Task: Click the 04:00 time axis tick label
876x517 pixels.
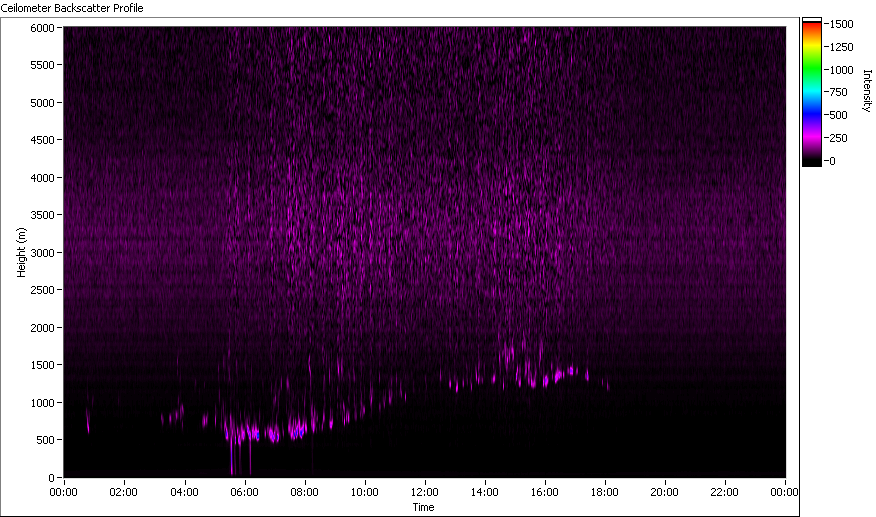Action: pos(184,492)
